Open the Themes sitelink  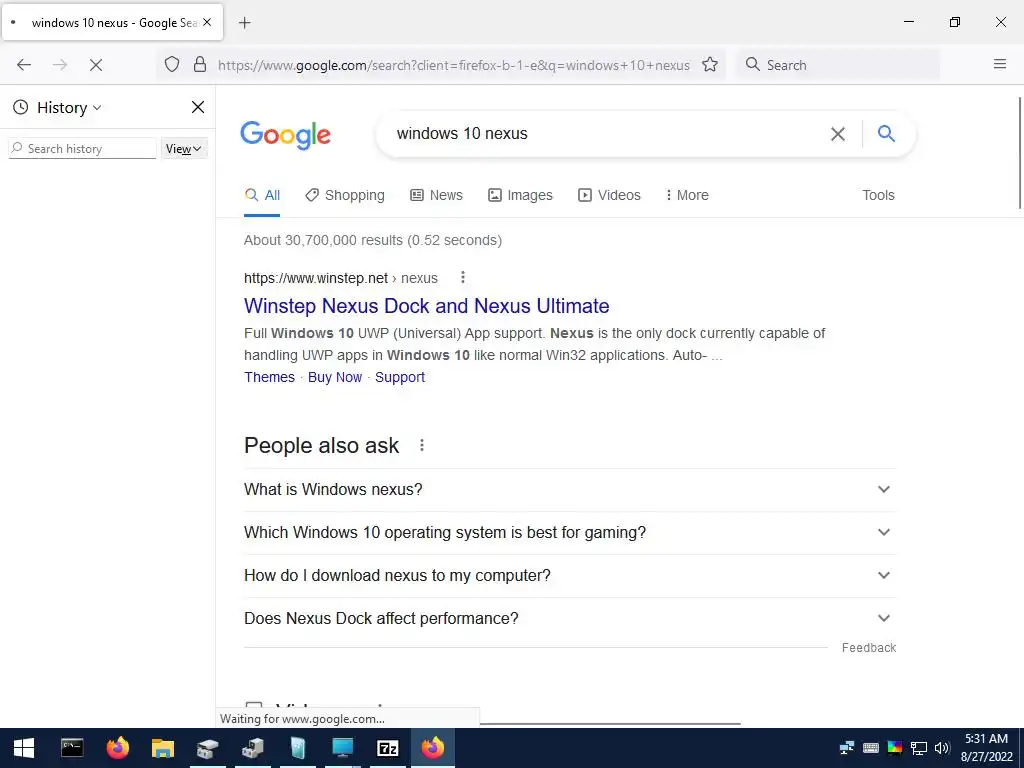point(270,377)
